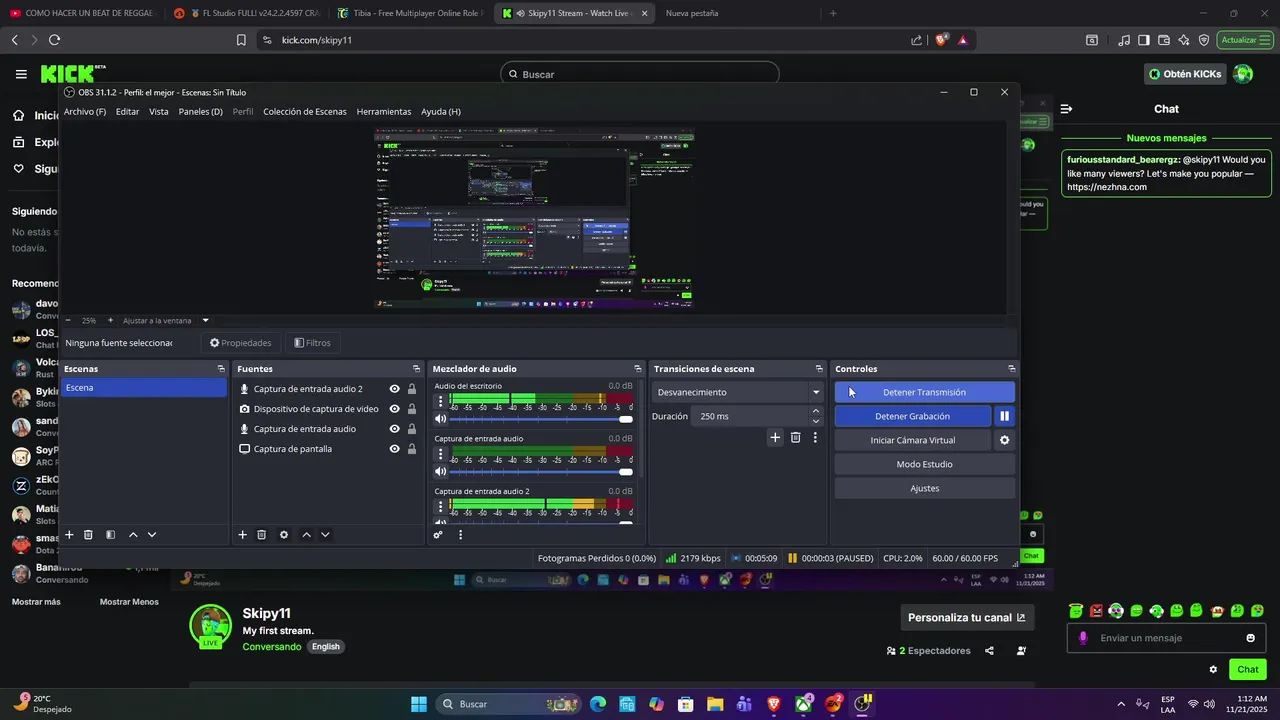
Task: Open scene filters icon in Escenas toolbar
Action: [x=110, y=535]
